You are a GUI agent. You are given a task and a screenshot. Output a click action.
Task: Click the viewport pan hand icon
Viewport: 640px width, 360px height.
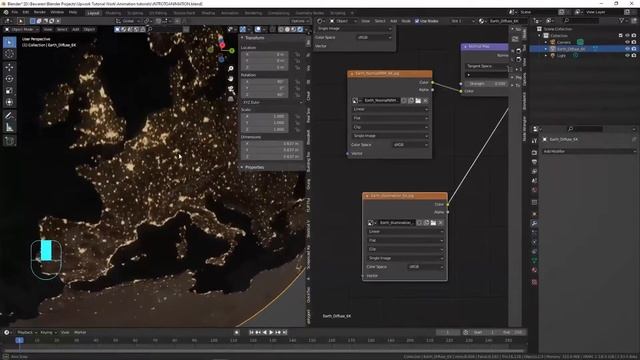click(231, 78)
